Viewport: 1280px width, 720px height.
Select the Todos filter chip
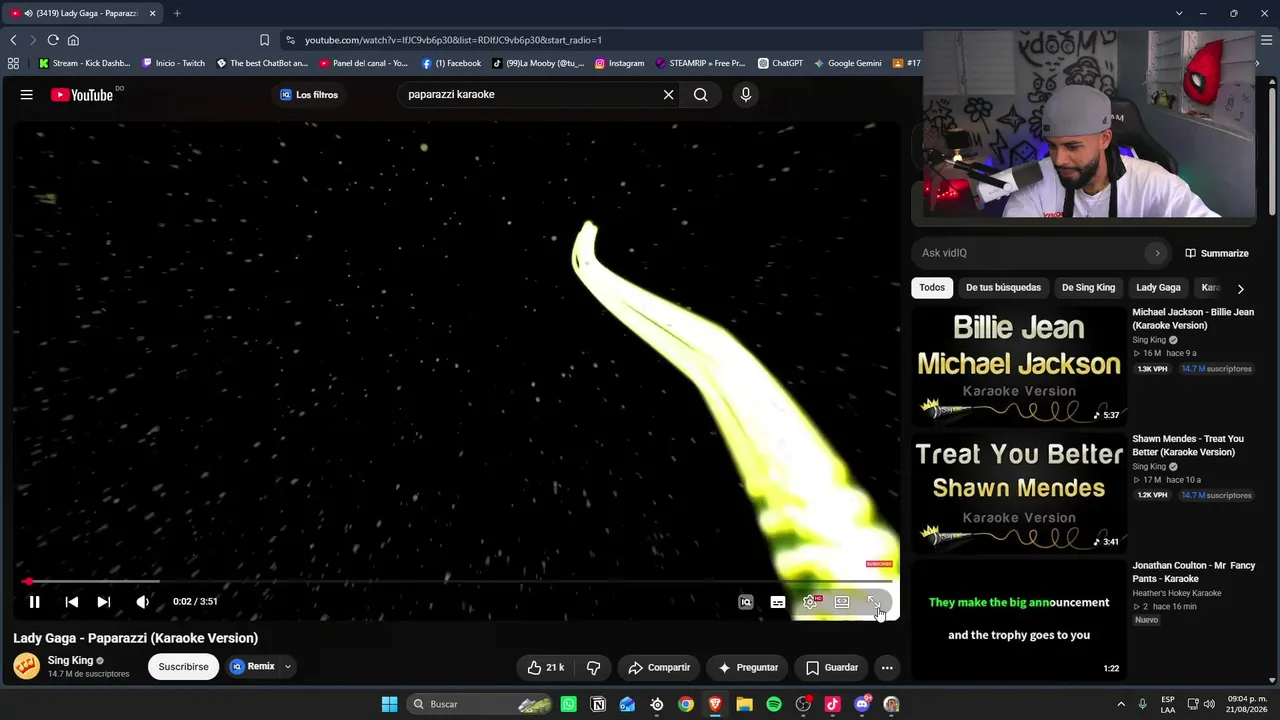[x=932, y=288]
